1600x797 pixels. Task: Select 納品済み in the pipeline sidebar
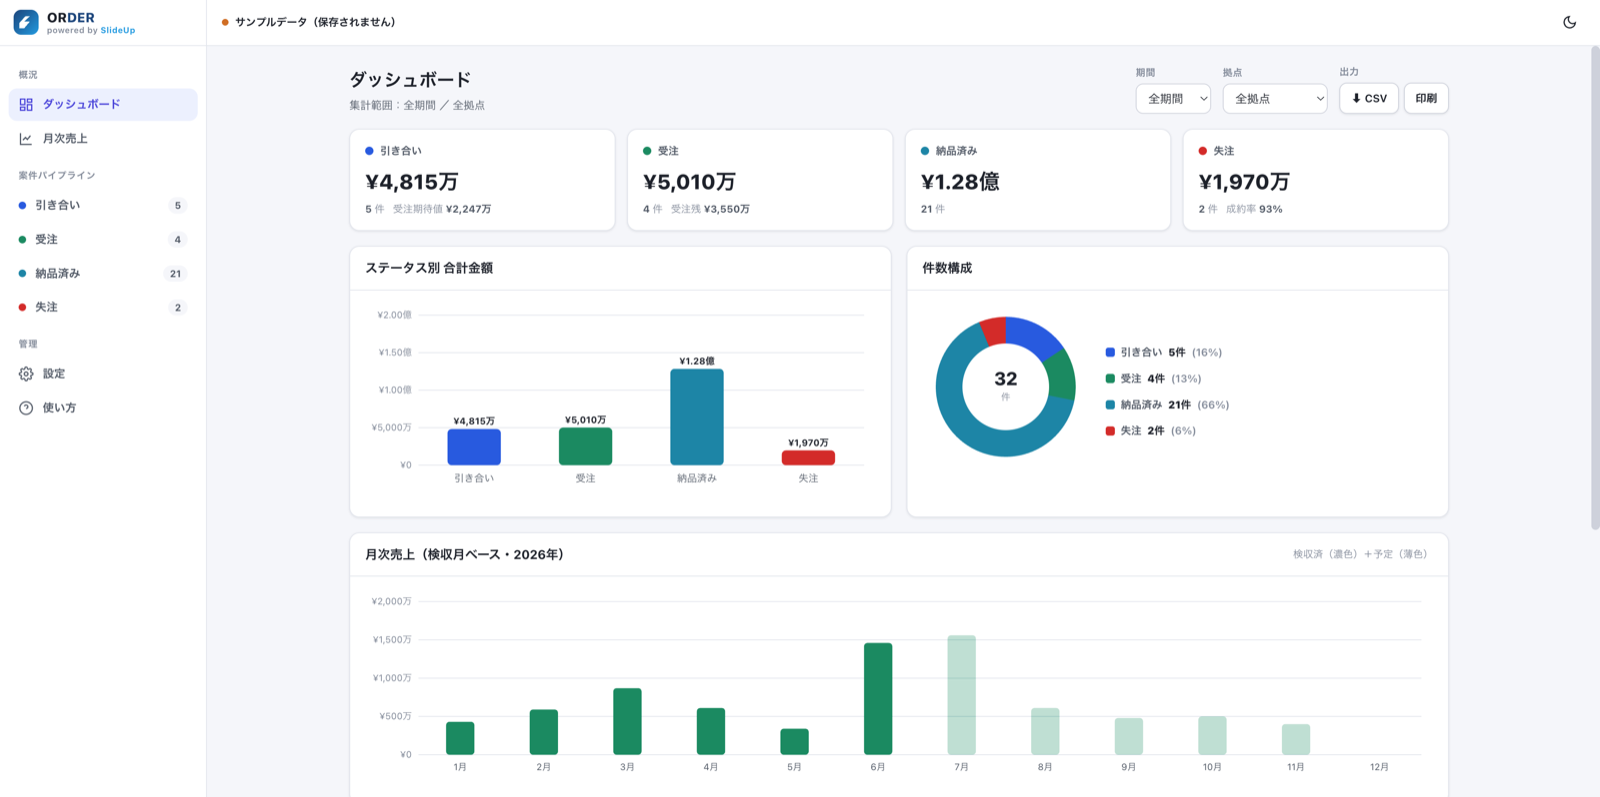103,273
